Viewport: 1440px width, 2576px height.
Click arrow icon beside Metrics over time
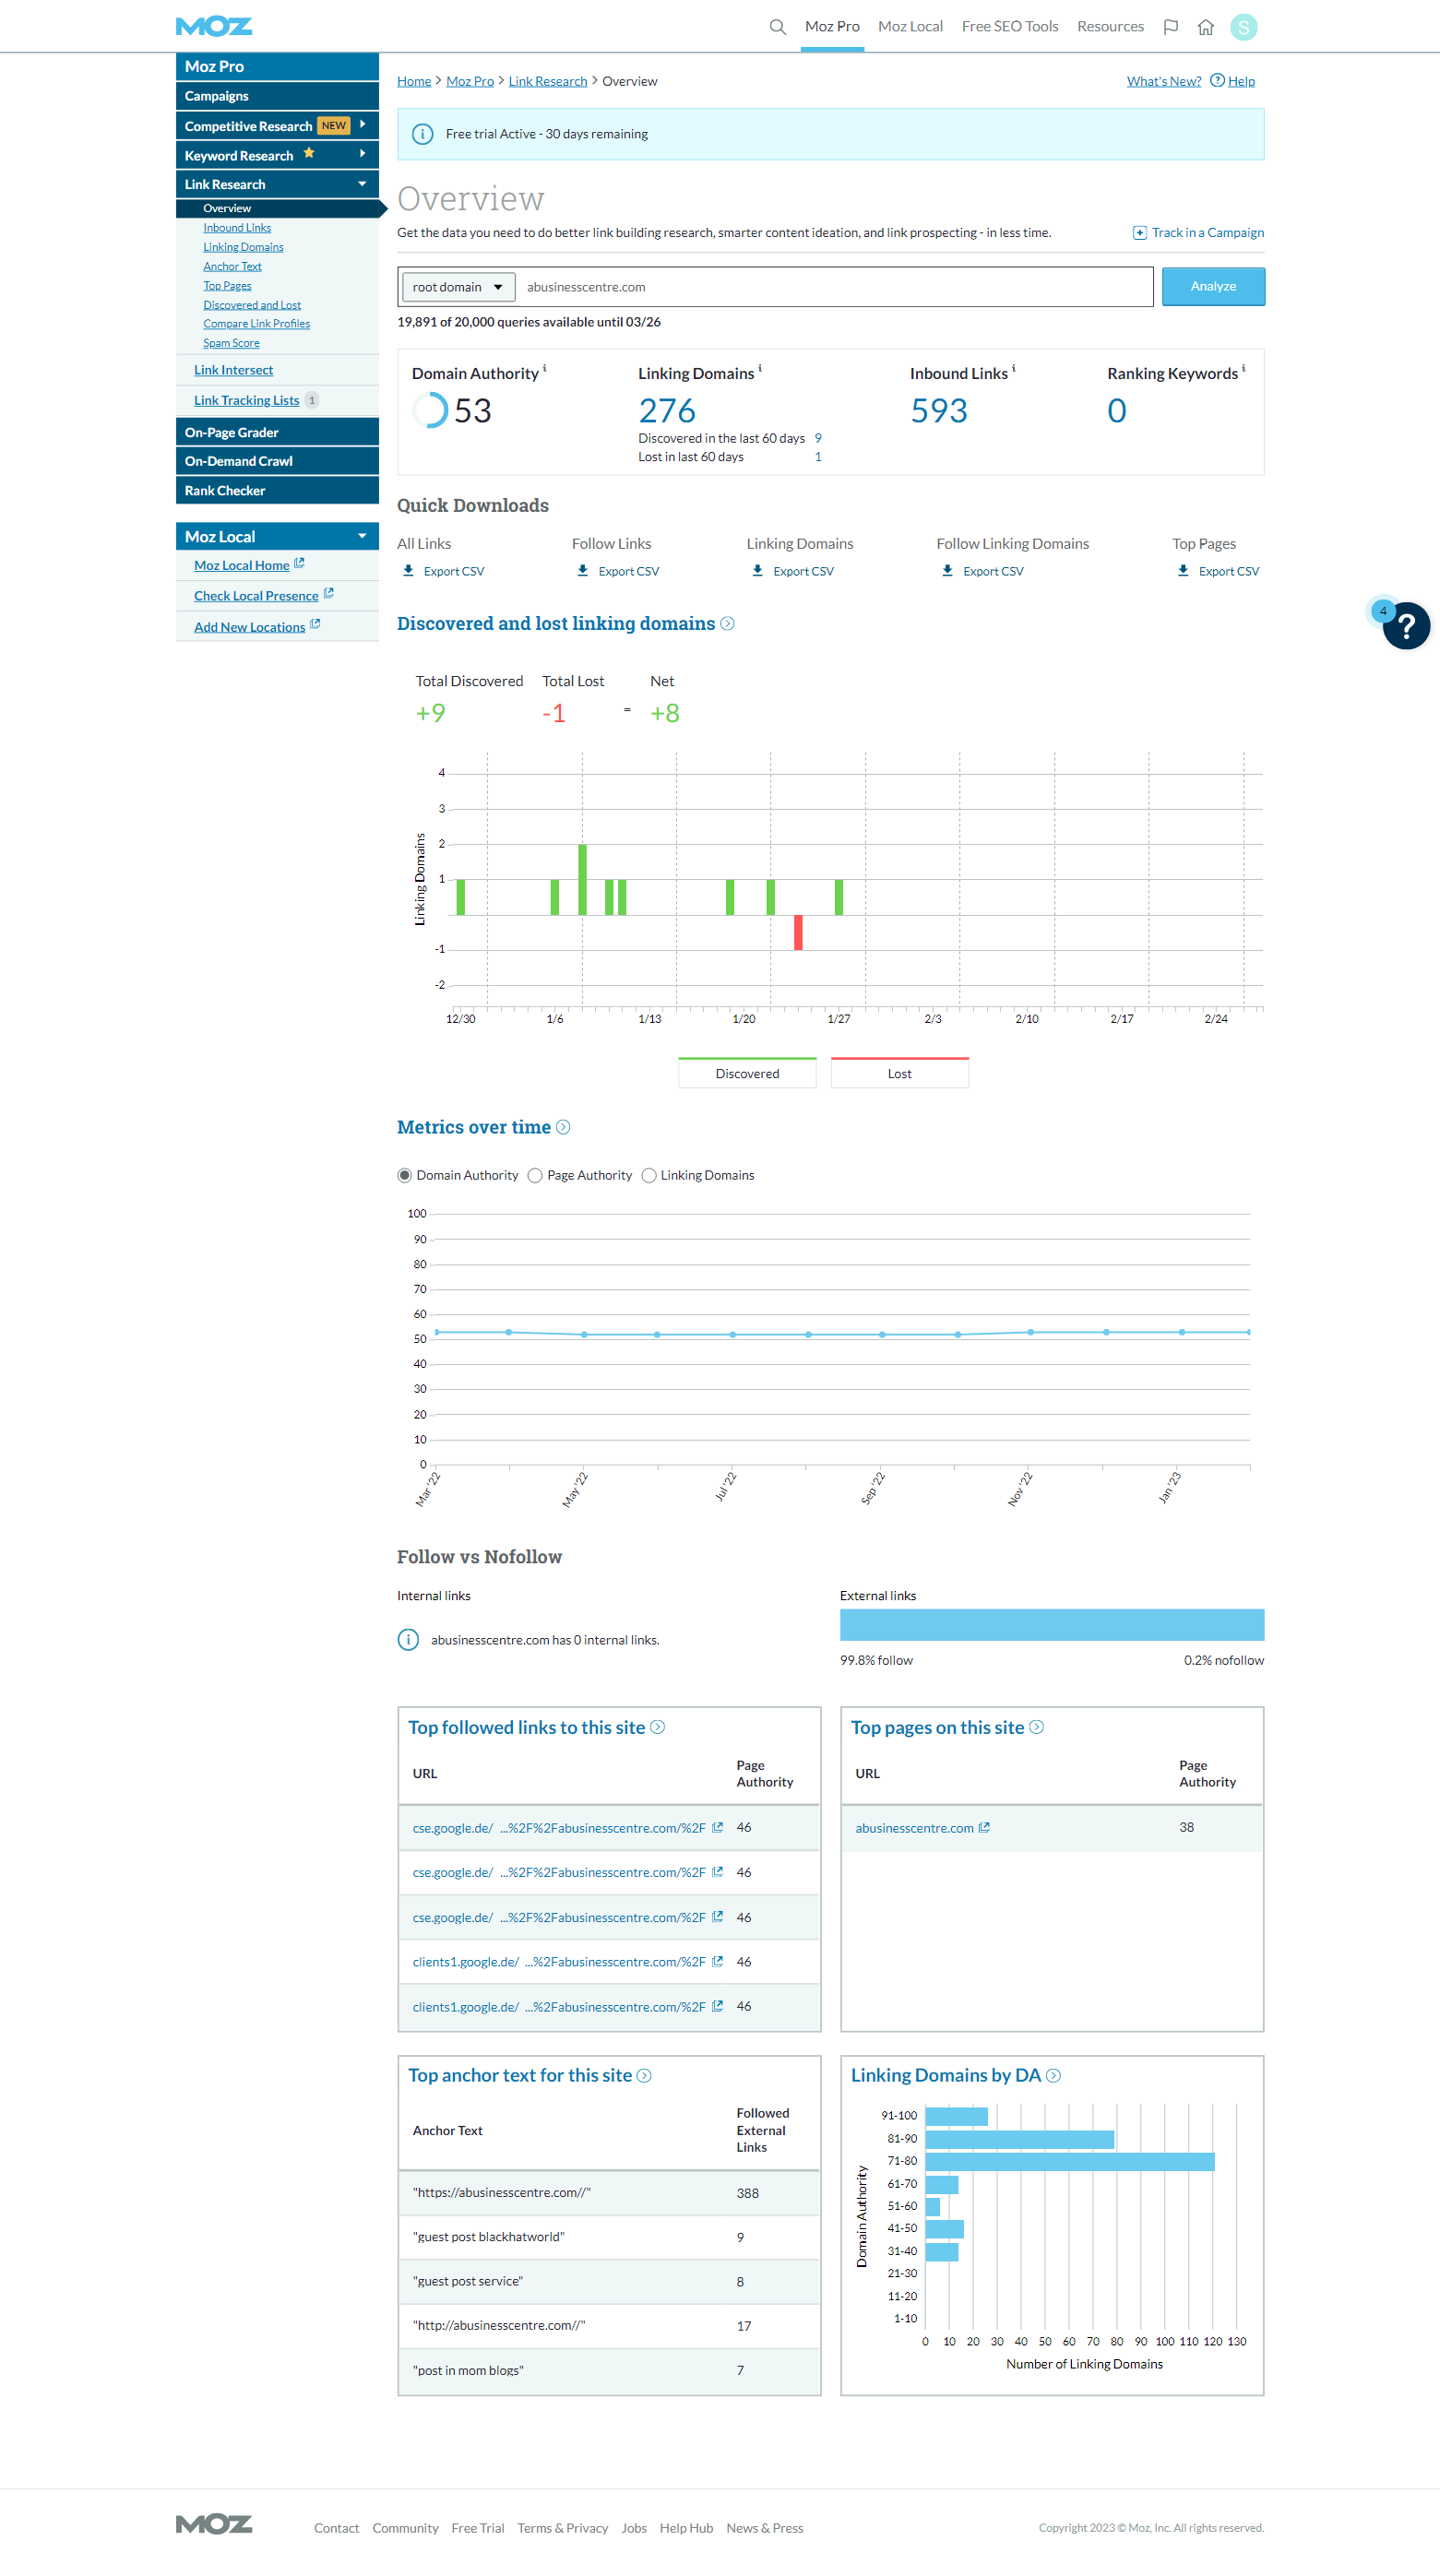tap(563, 1127)
